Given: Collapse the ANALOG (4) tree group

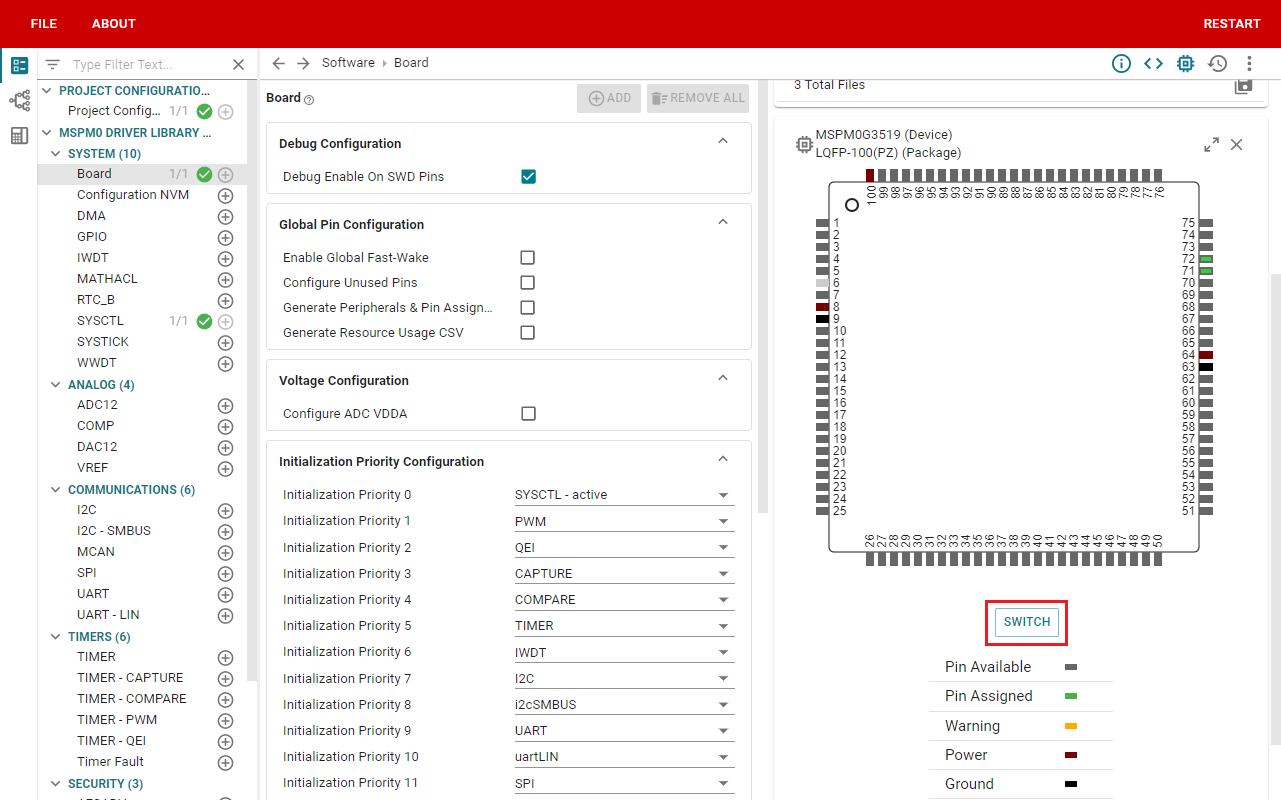Looking at the screenshot, I should pos(56,385).
